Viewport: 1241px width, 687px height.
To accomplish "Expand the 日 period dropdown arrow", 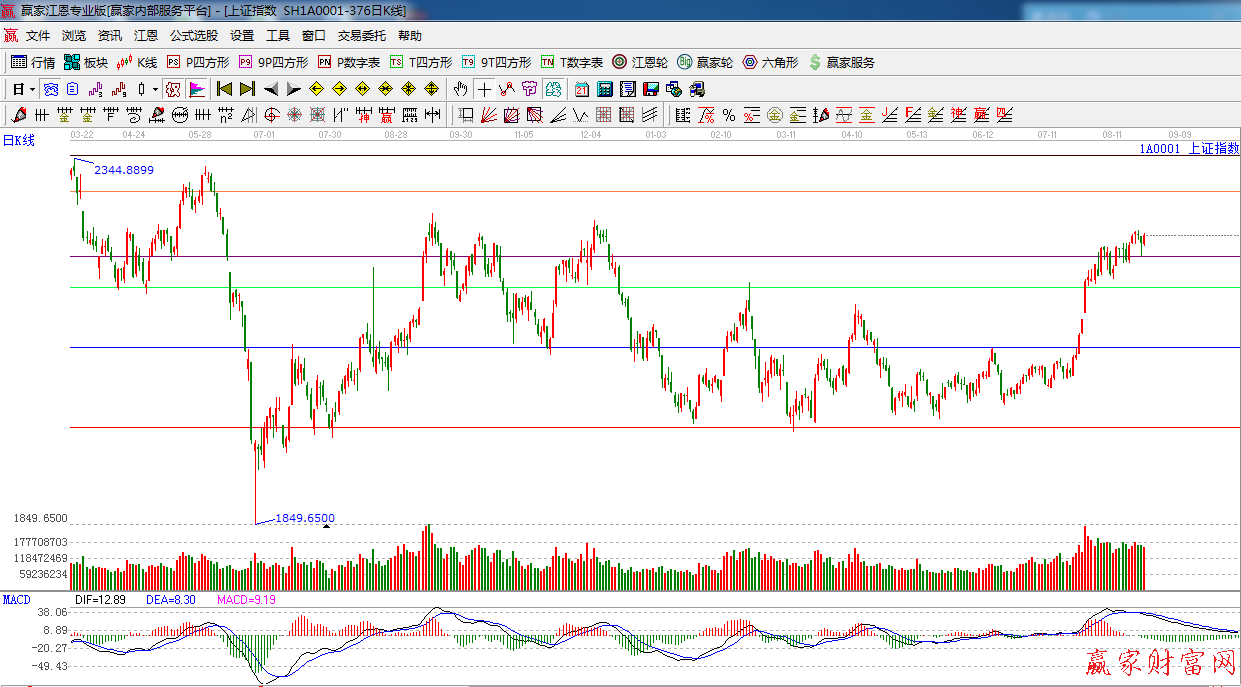I will (33, 89).
